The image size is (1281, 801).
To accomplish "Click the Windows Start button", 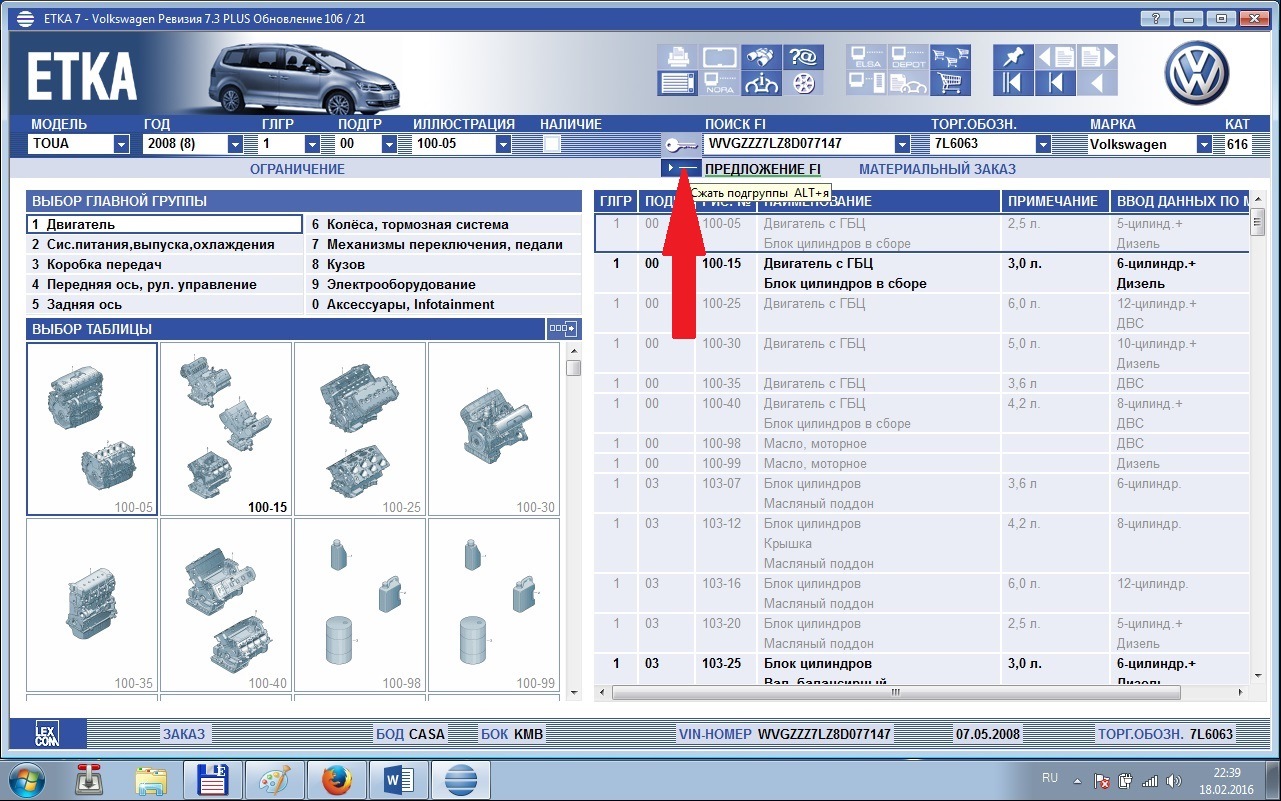I will tap(27, 779).
